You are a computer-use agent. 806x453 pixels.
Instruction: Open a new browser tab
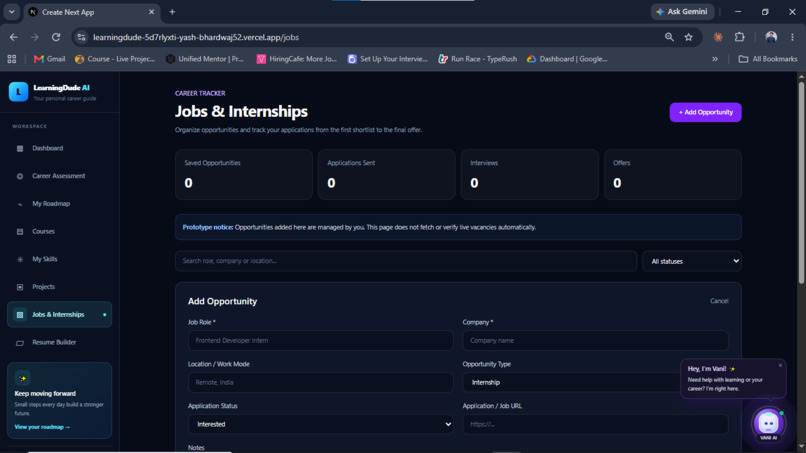[x=172, y=12]
